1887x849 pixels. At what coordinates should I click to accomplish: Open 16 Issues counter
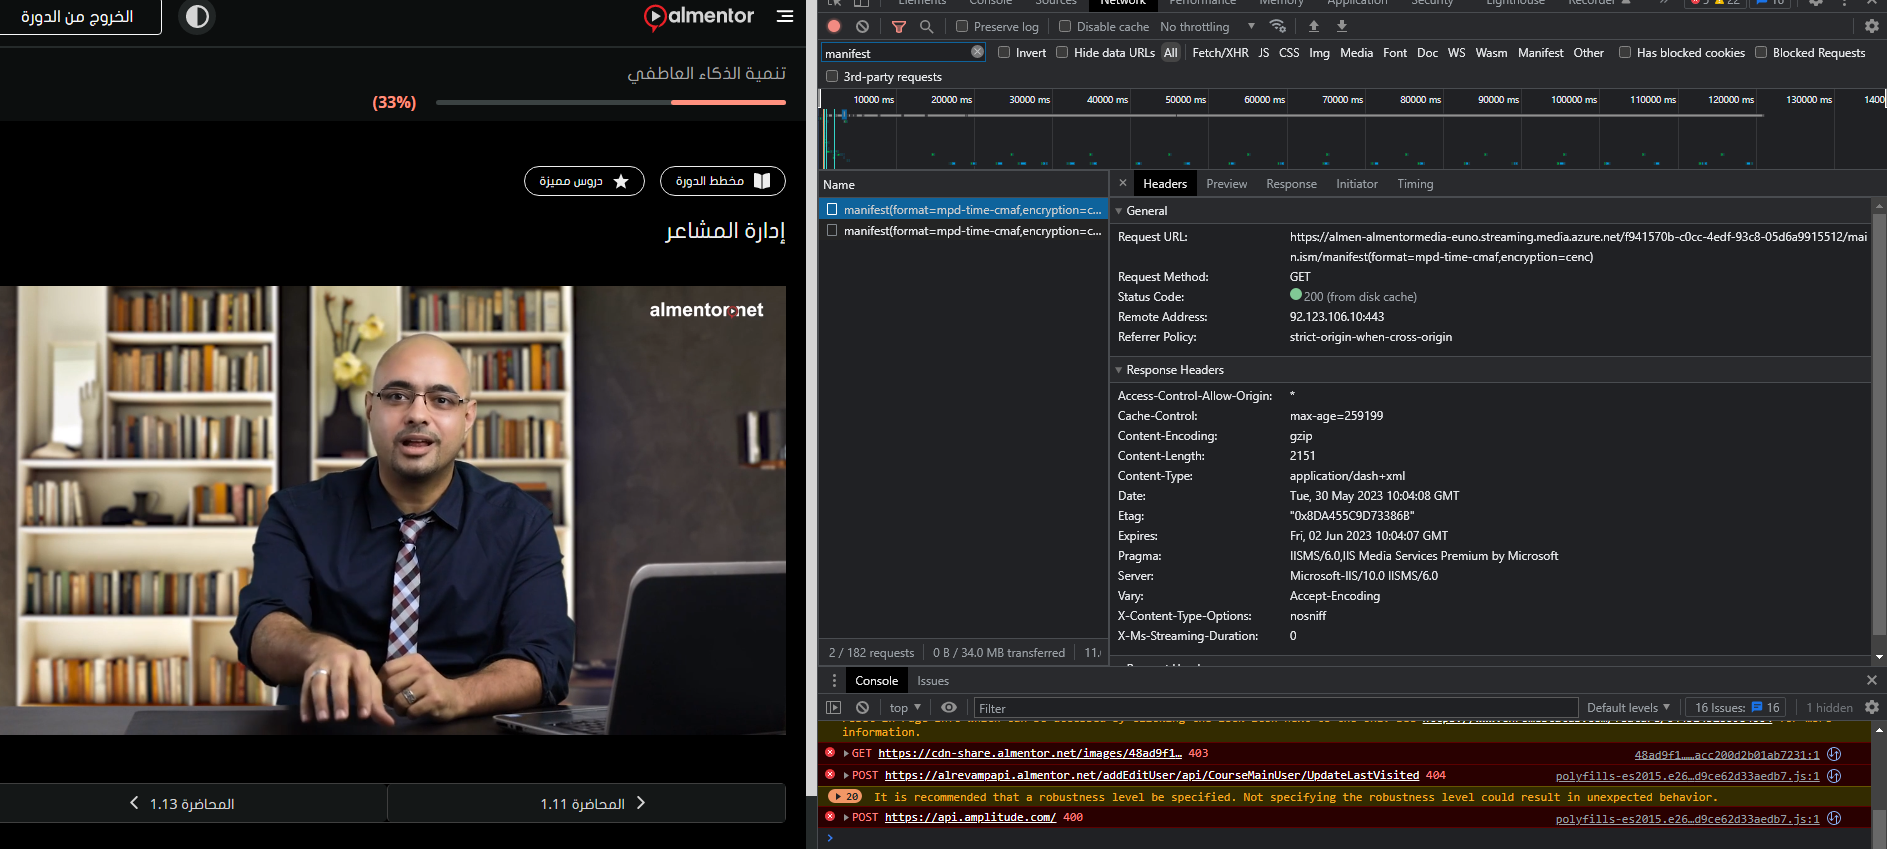point(1737,707)
